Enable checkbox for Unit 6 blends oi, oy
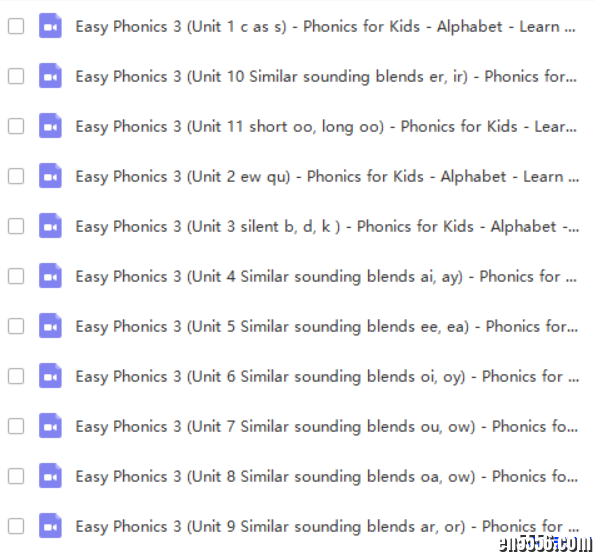This screenshot has height=555, width=596. tap(16, 376)
